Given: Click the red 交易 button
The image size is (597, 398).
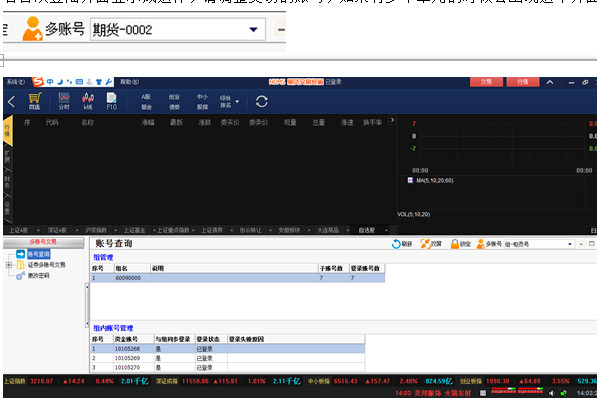Looking at the screenshot, I should [486, 82].
